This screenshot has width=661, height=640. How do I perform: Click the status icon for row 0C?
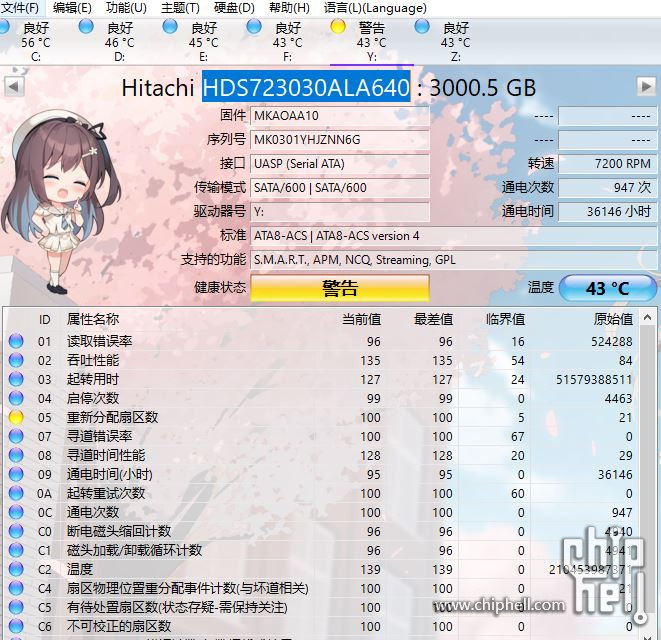click(x=16, y=512)
